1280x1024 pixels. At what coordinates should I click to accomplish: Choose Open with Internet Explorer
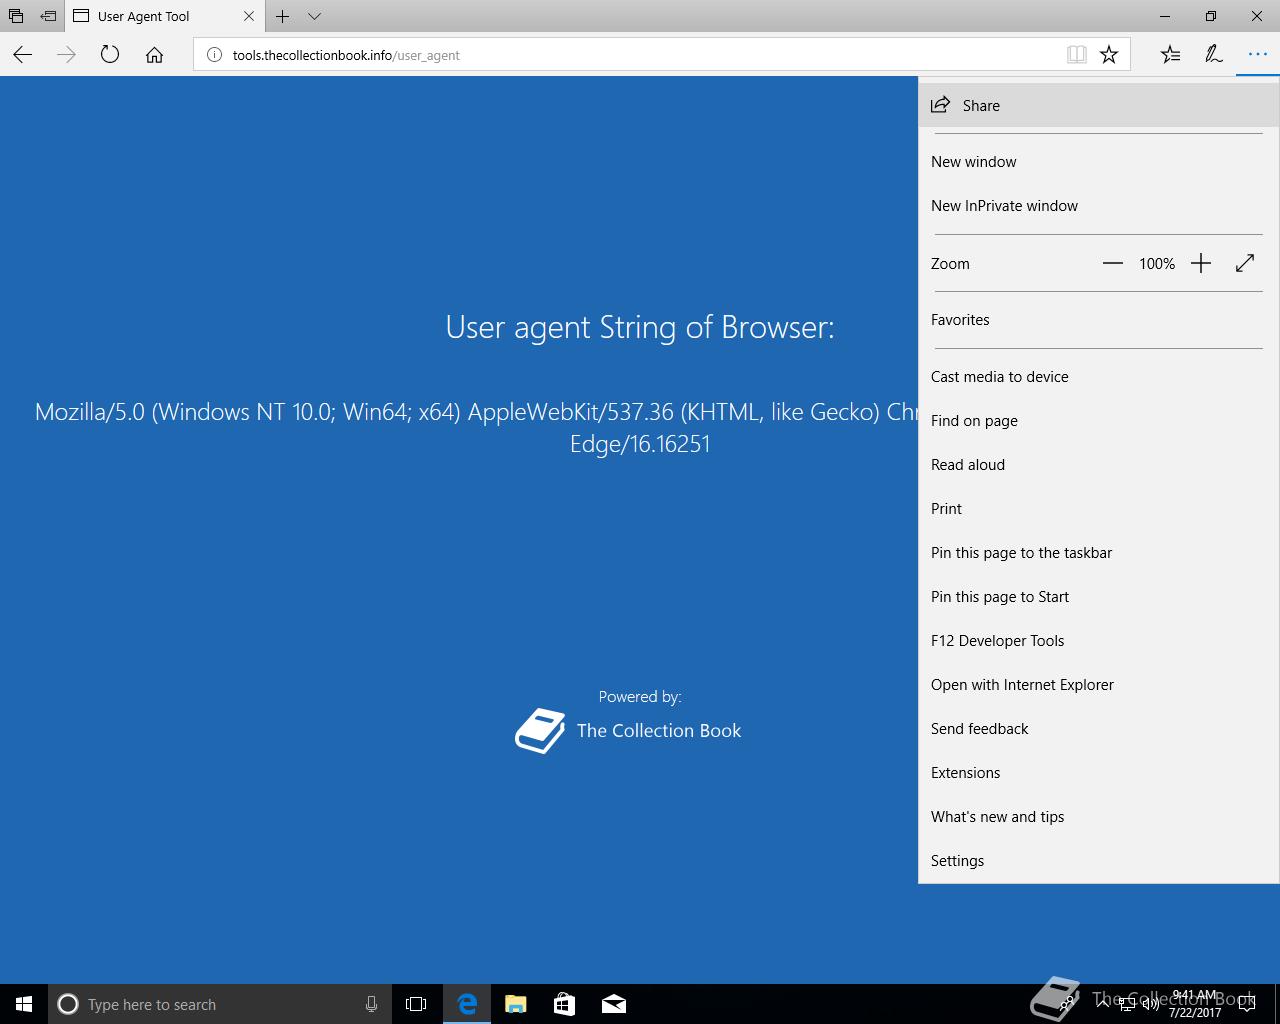[1098, 684]
